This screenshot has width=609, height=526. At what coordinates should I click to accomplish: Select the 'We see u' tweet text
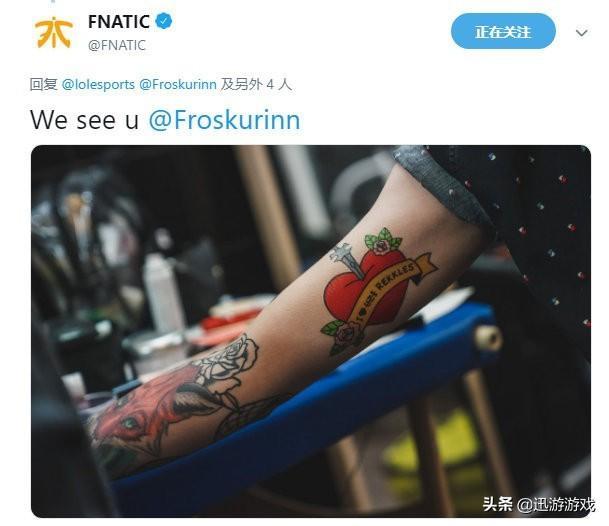point(84,120)
